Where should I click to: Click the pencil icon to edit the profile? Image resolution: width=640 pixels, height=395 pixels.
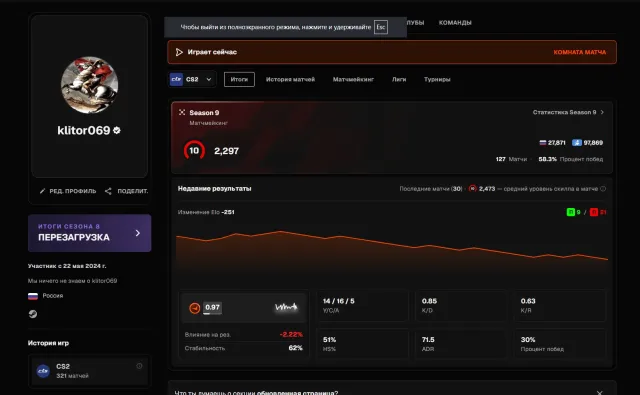(42, 191)
